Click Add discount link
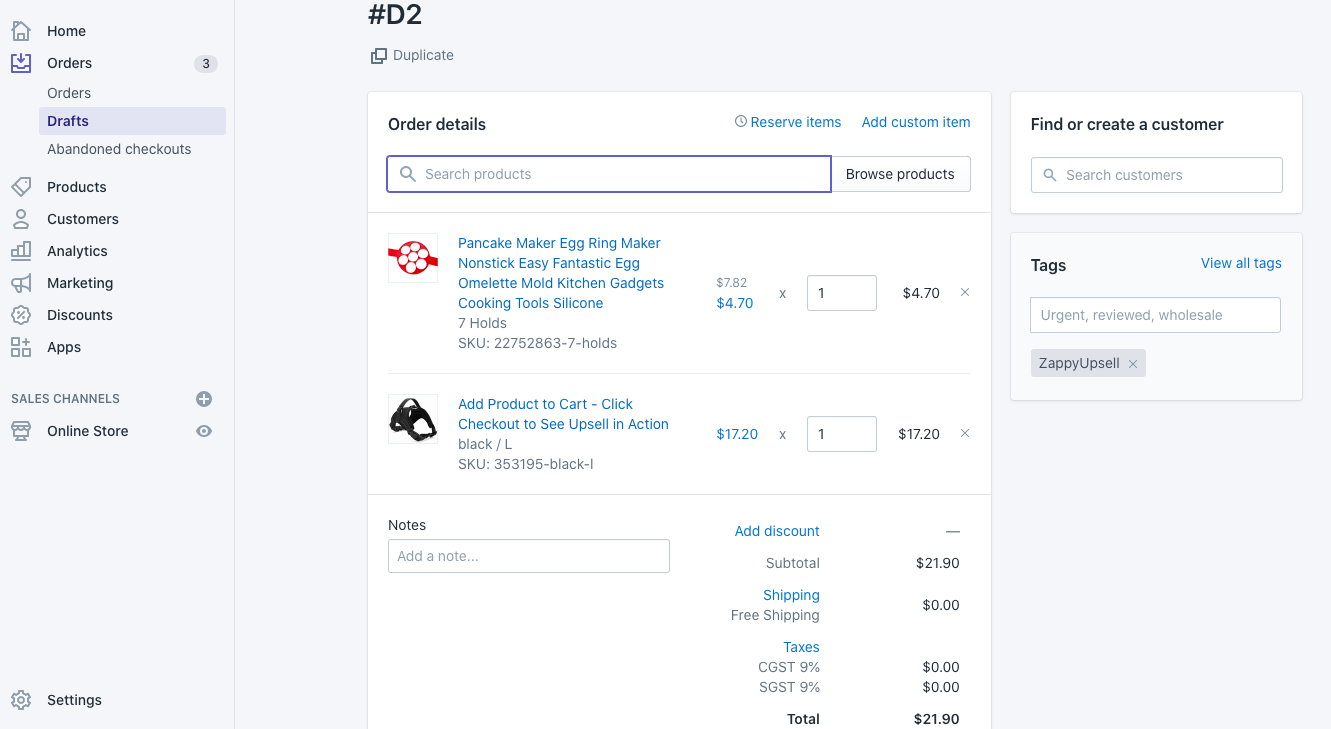This screenshot has width=1331, height=729. tap(777, 531)
